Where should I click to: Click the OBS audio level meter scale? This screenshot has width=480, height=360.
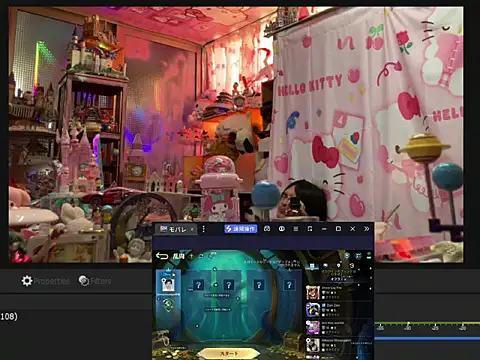tap(427, 326)
